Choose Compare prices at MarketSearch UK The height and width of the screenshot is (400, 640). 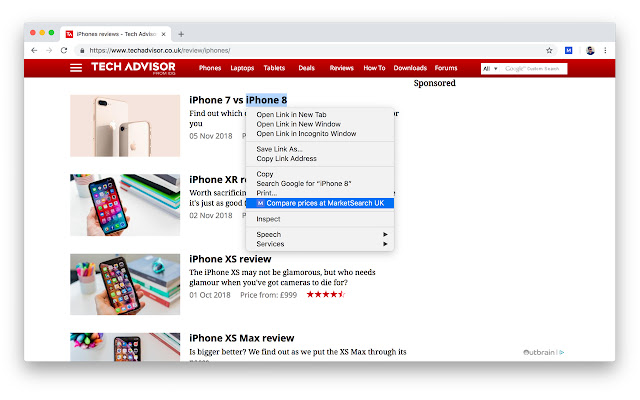coord(320,203)
